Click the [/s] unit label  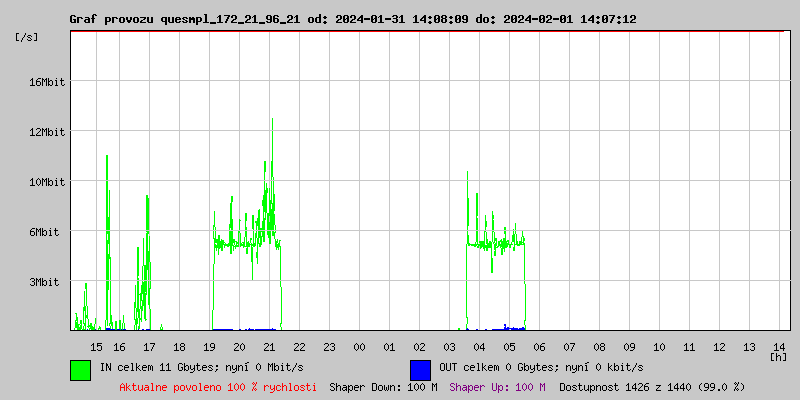click(27, 37)
